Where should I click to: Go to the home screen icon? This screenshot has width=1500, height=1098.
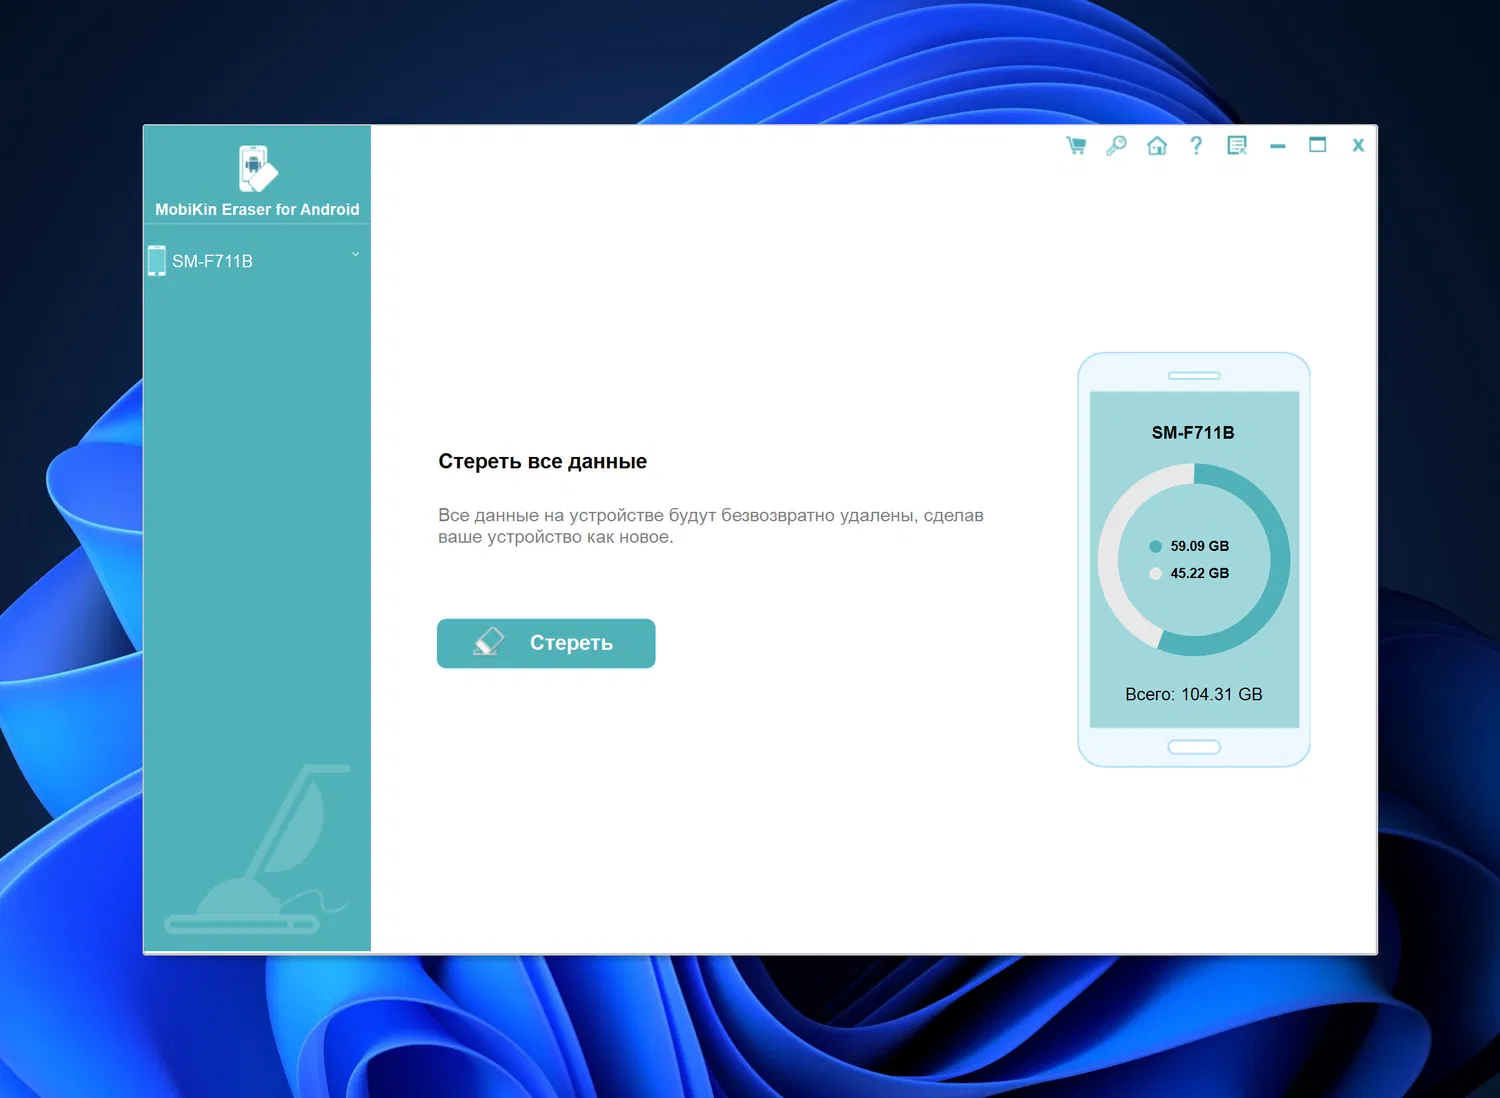[1157, 146]
